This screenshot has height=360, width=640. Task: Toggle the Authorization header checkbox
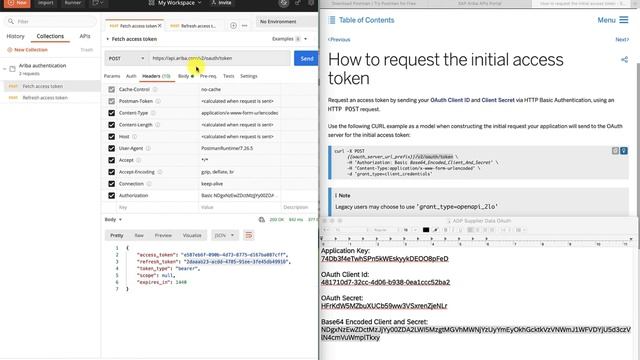(x=111, y=196)
